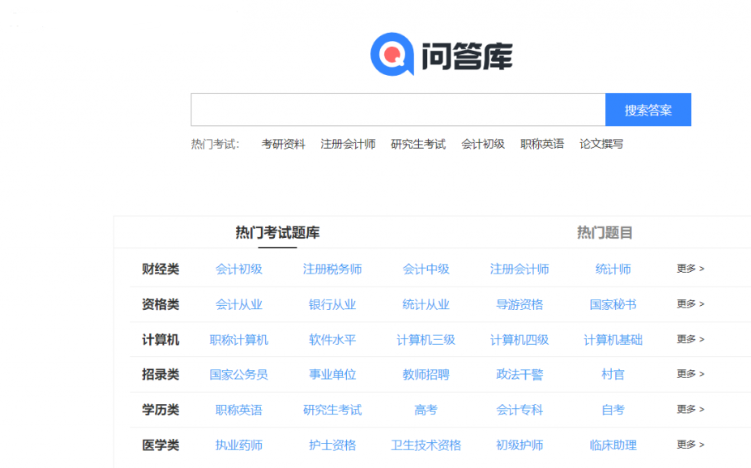The image size is (751, 468).
Task: Open the 软件水平 question bank
Action: point(332,340)
